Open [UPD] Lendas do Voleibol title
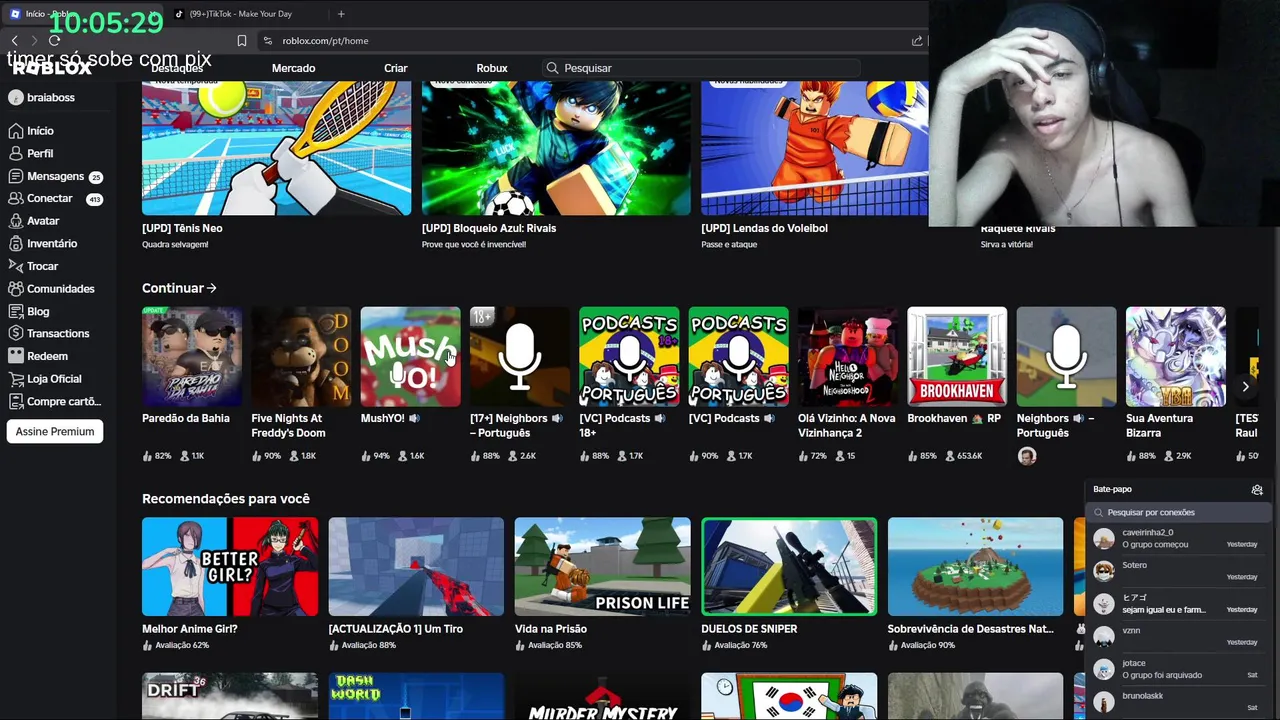The width and height of the screenshot is (1280, 720). (x=764, y=228)
